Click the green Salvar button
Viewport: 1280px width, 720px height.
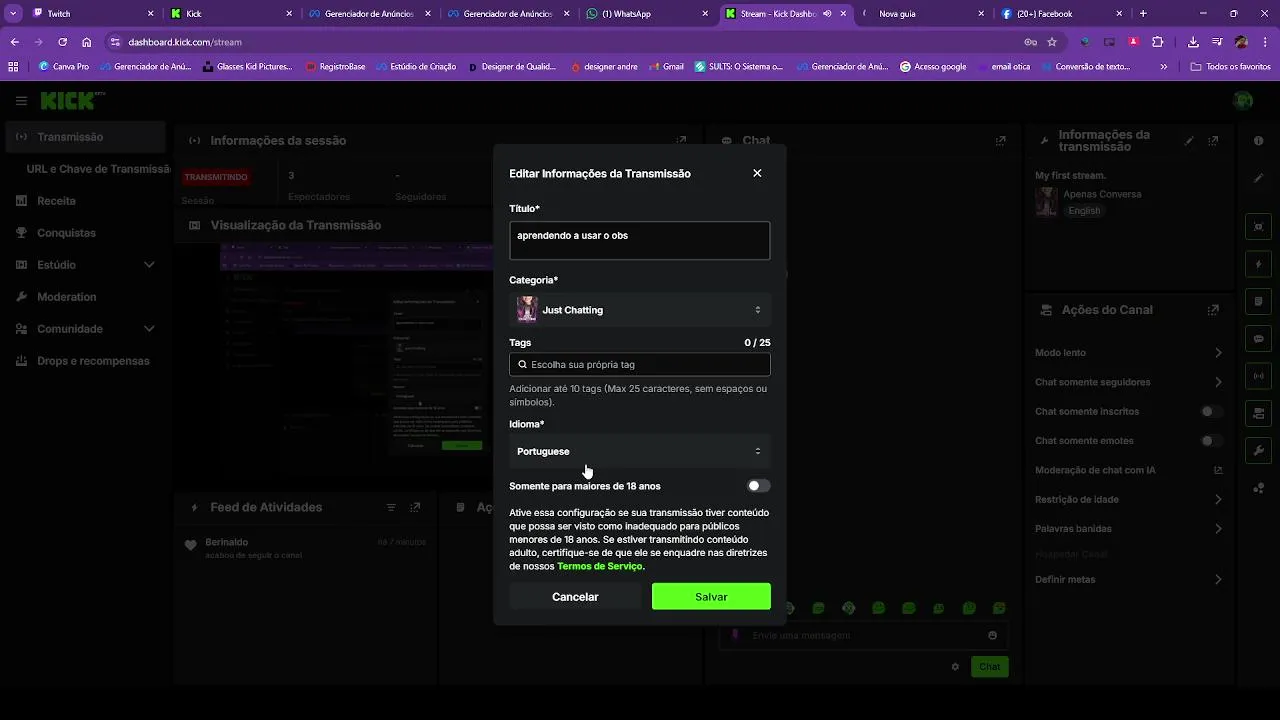(711, 597)
